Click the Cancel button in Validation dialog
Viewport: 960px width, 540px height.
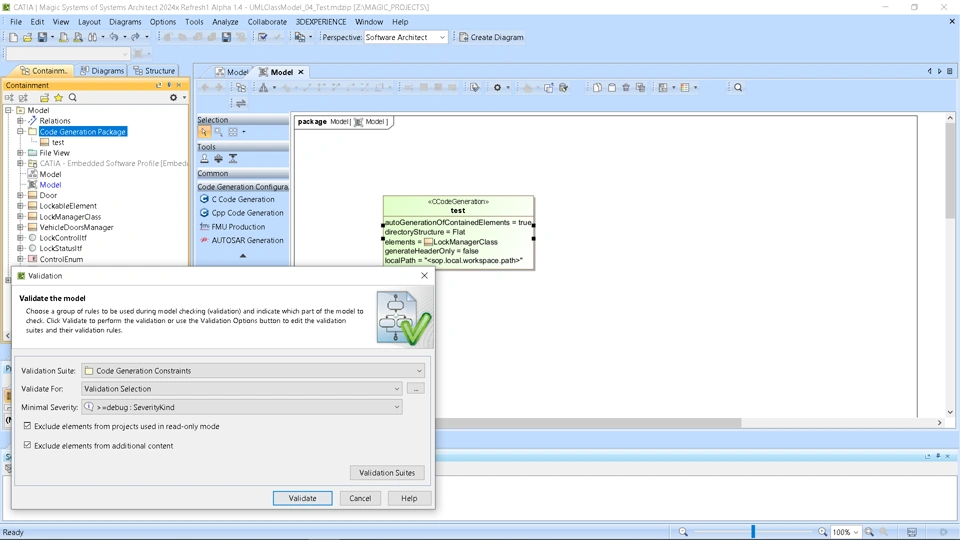tap(360, 498)
